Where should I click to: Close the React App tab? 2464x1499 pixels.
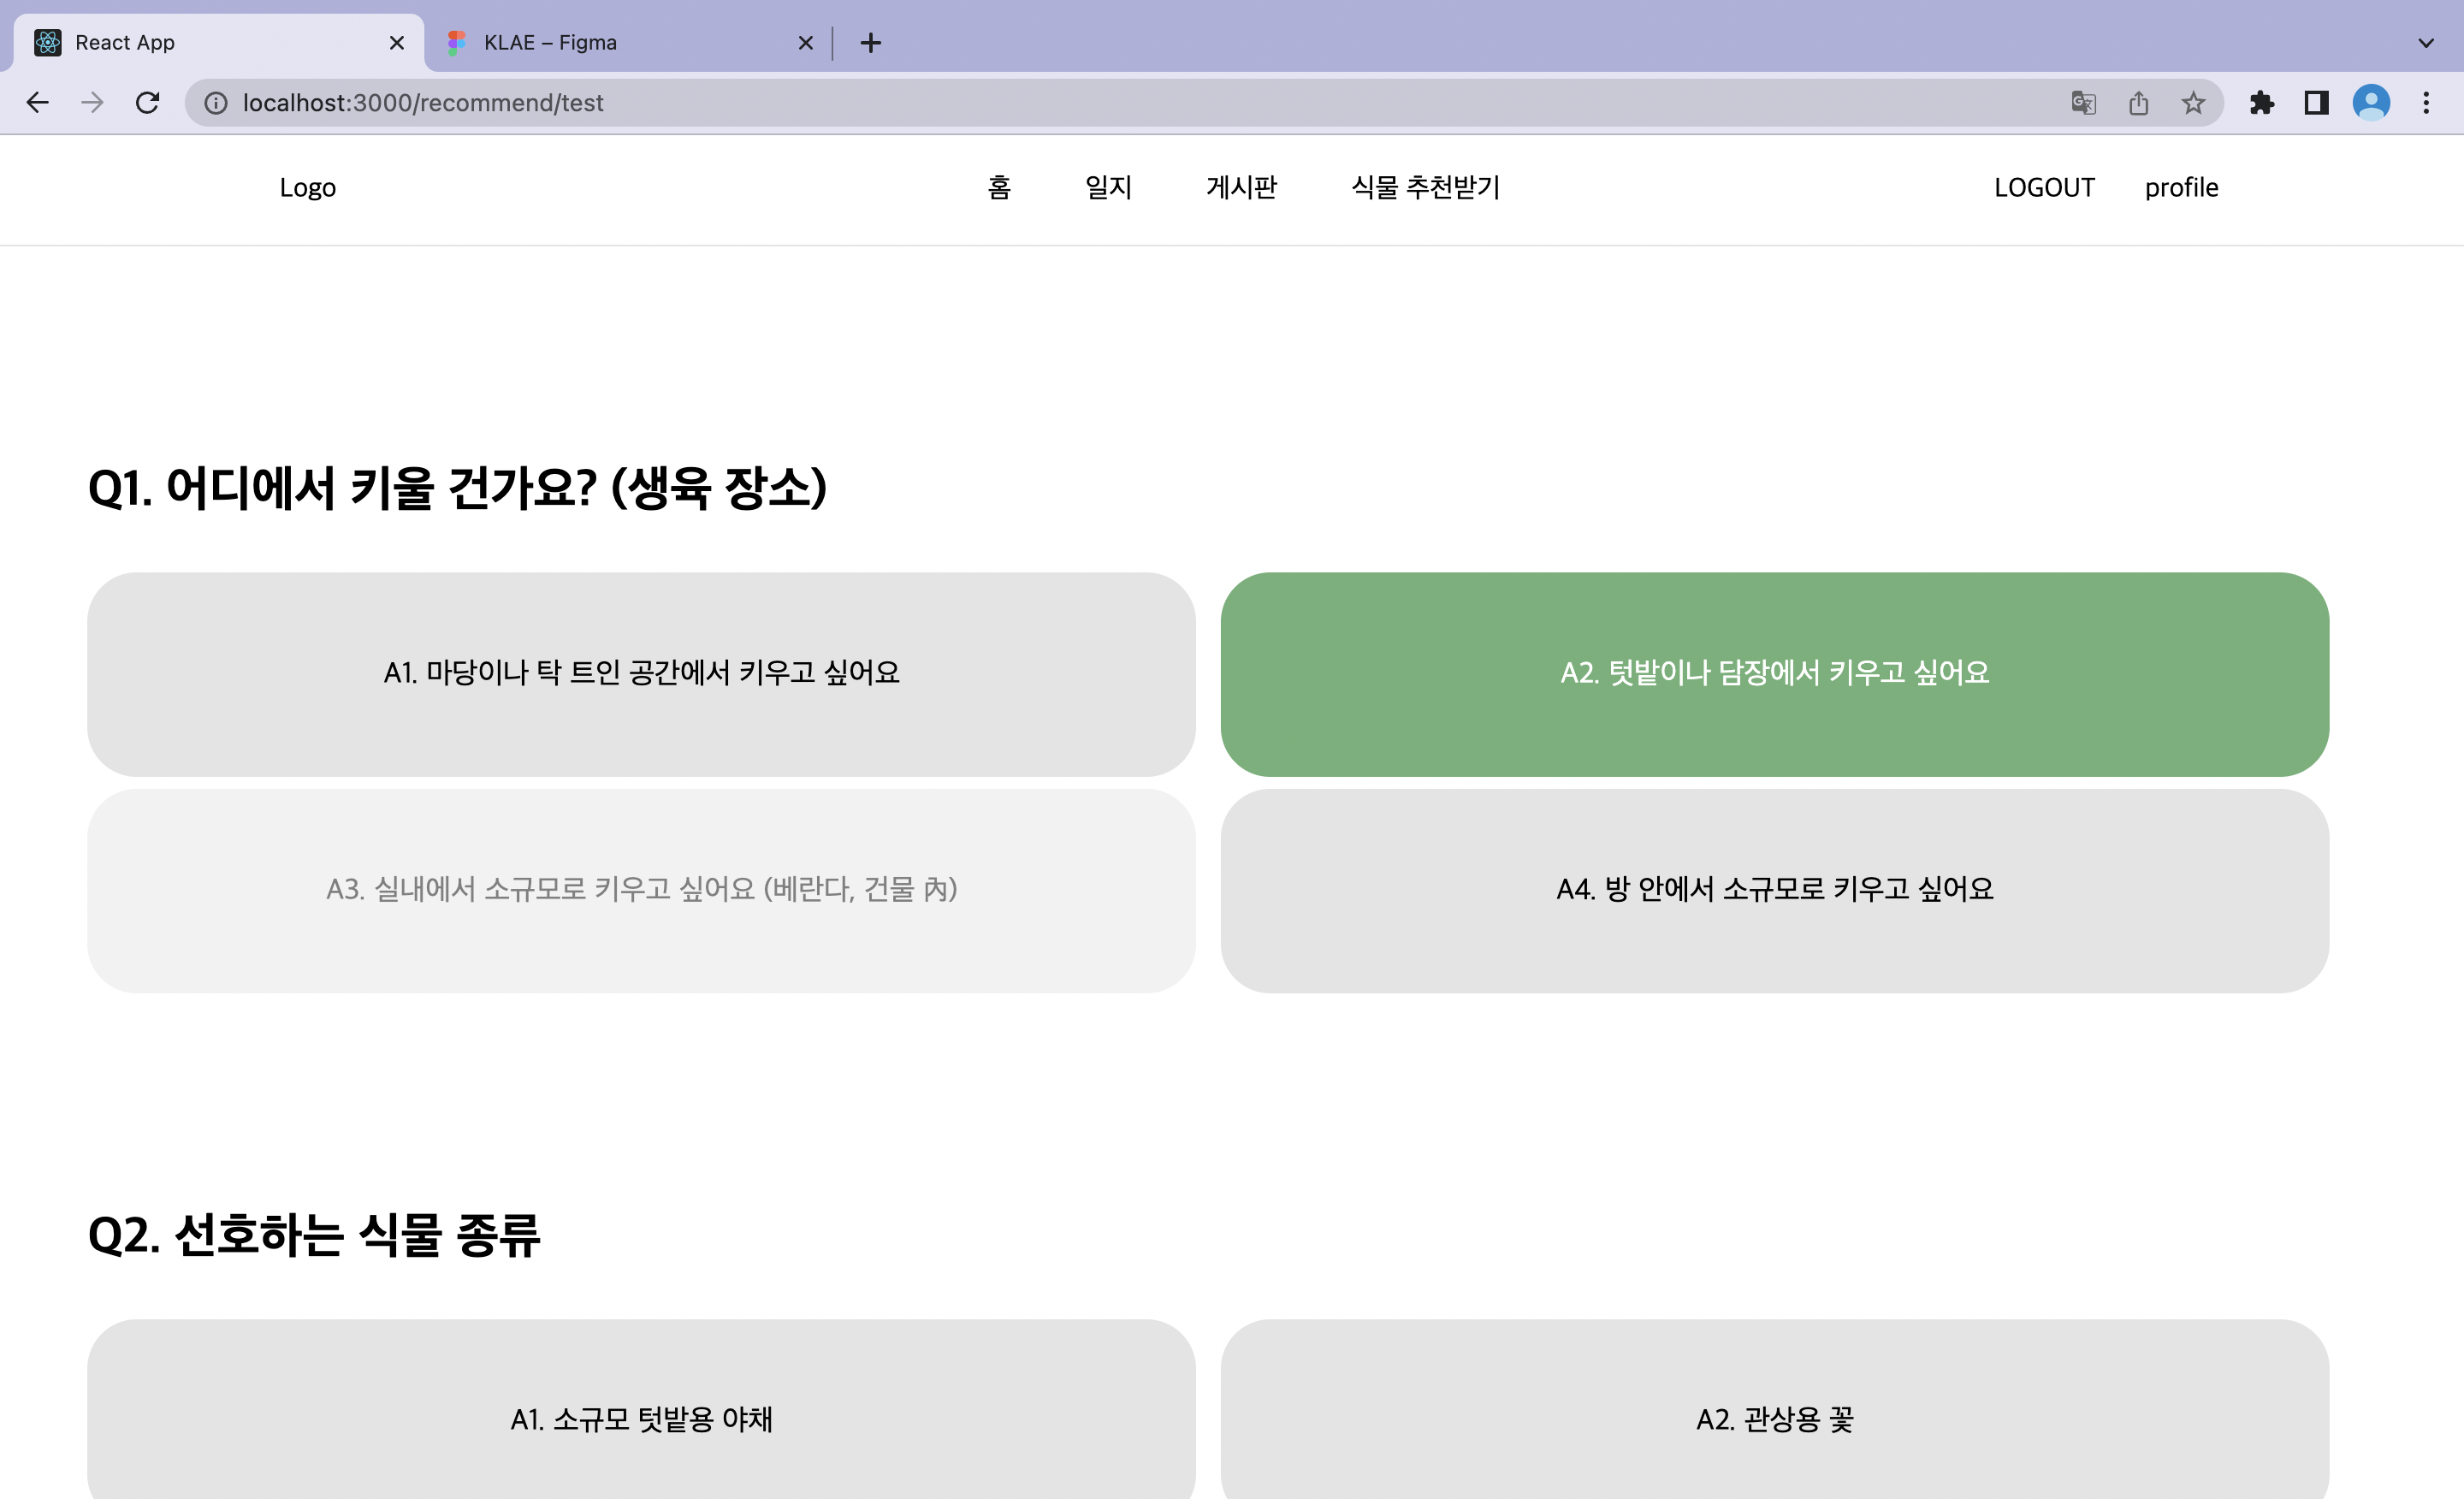pos(396,42)
